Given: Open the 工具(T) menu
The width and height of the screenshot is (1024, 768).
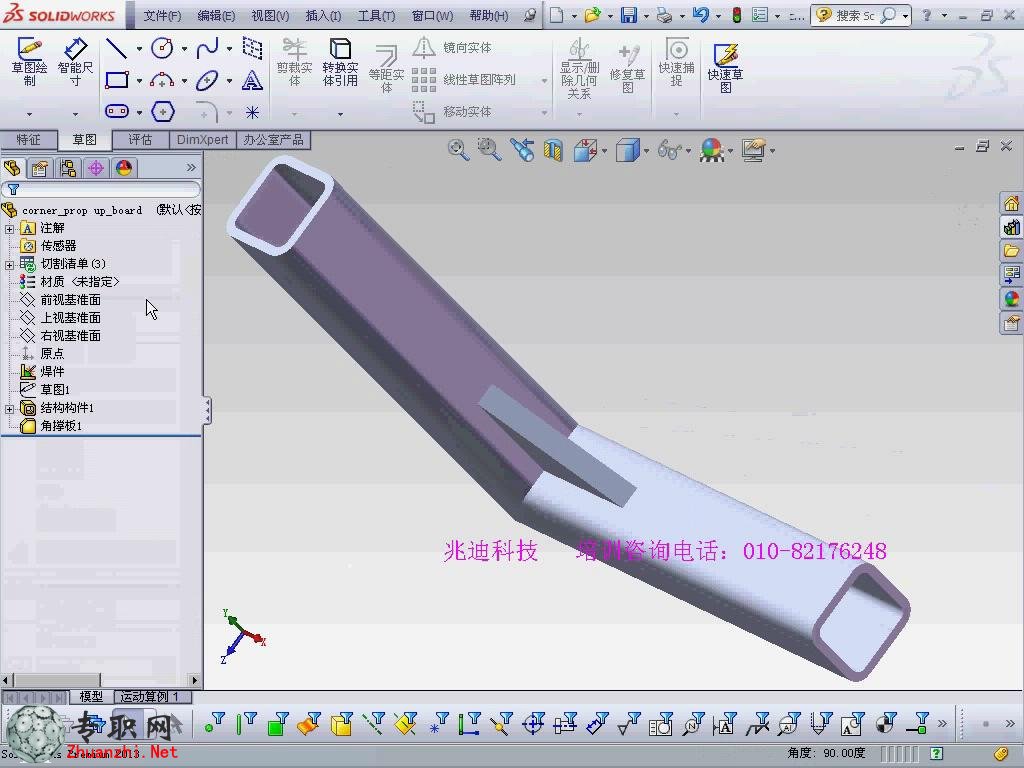Looking at the screenshot, I should tap(376, 16).
